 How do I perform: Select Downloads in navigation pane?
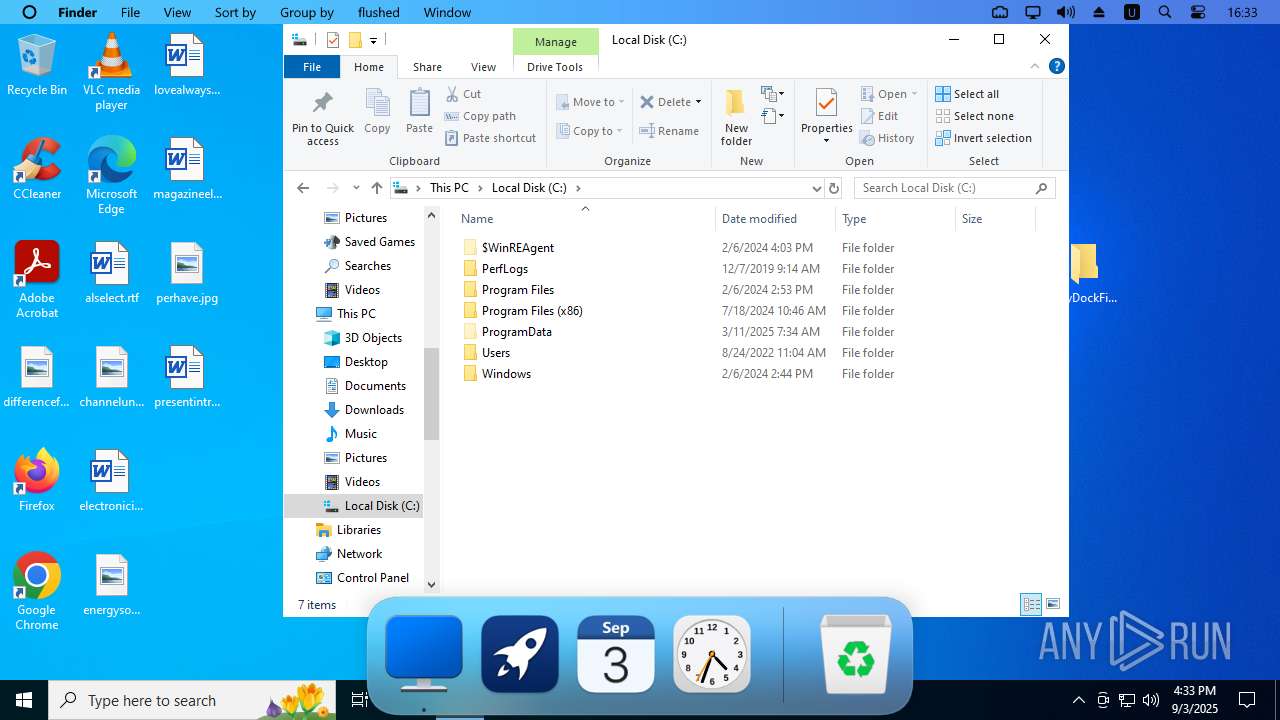(374, 410)
